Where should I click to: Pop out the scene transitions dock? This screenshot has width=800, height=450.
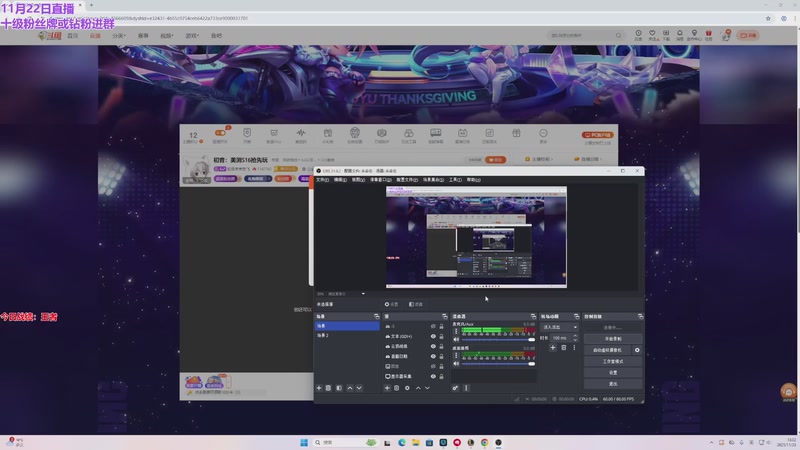pos(577,317)
